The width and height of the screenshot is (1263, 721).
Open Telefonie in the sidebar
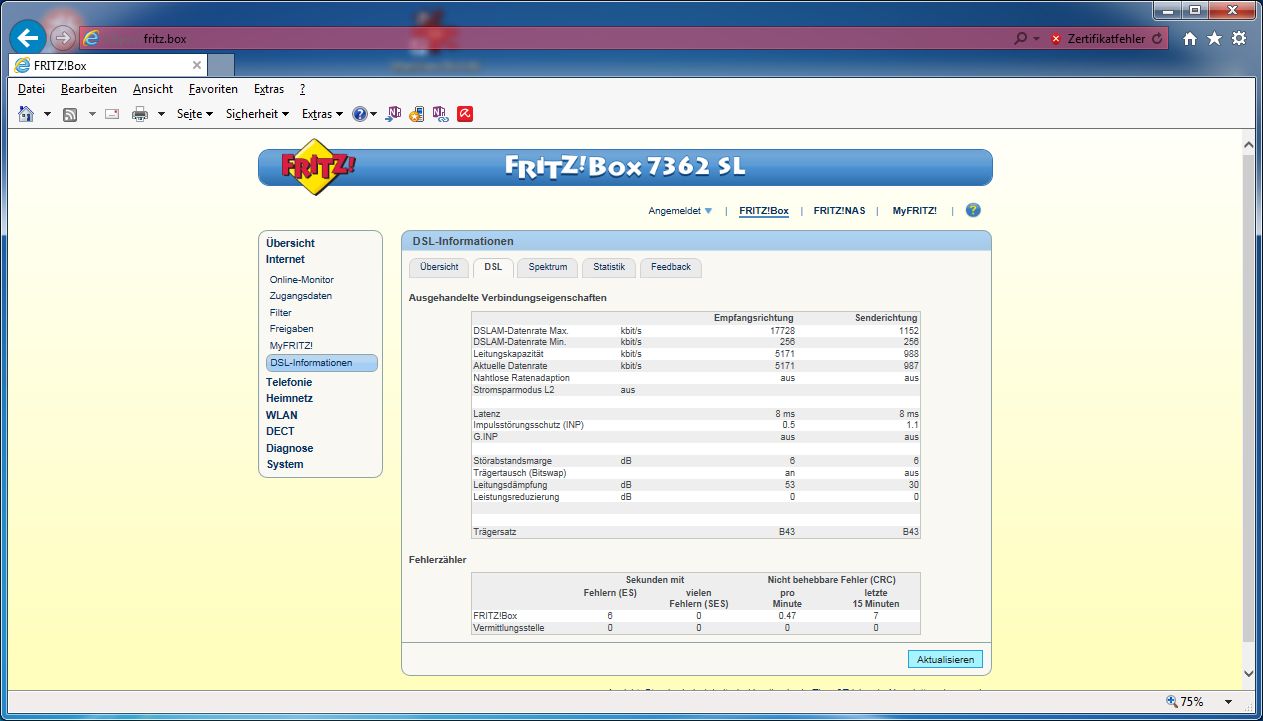[289, 382]
